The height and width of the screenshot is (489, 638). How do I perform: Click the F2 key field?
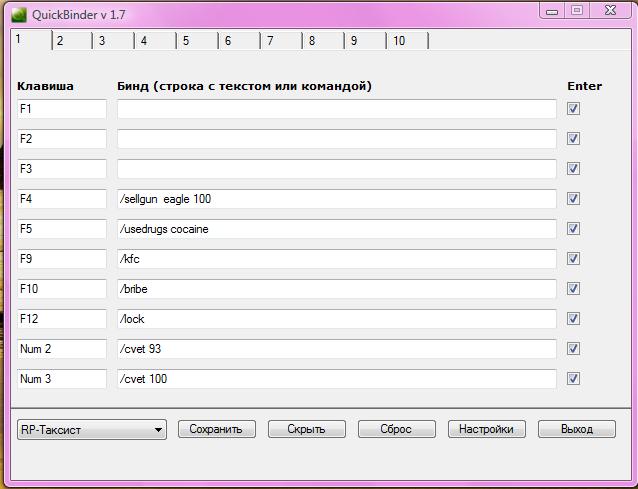62,139
